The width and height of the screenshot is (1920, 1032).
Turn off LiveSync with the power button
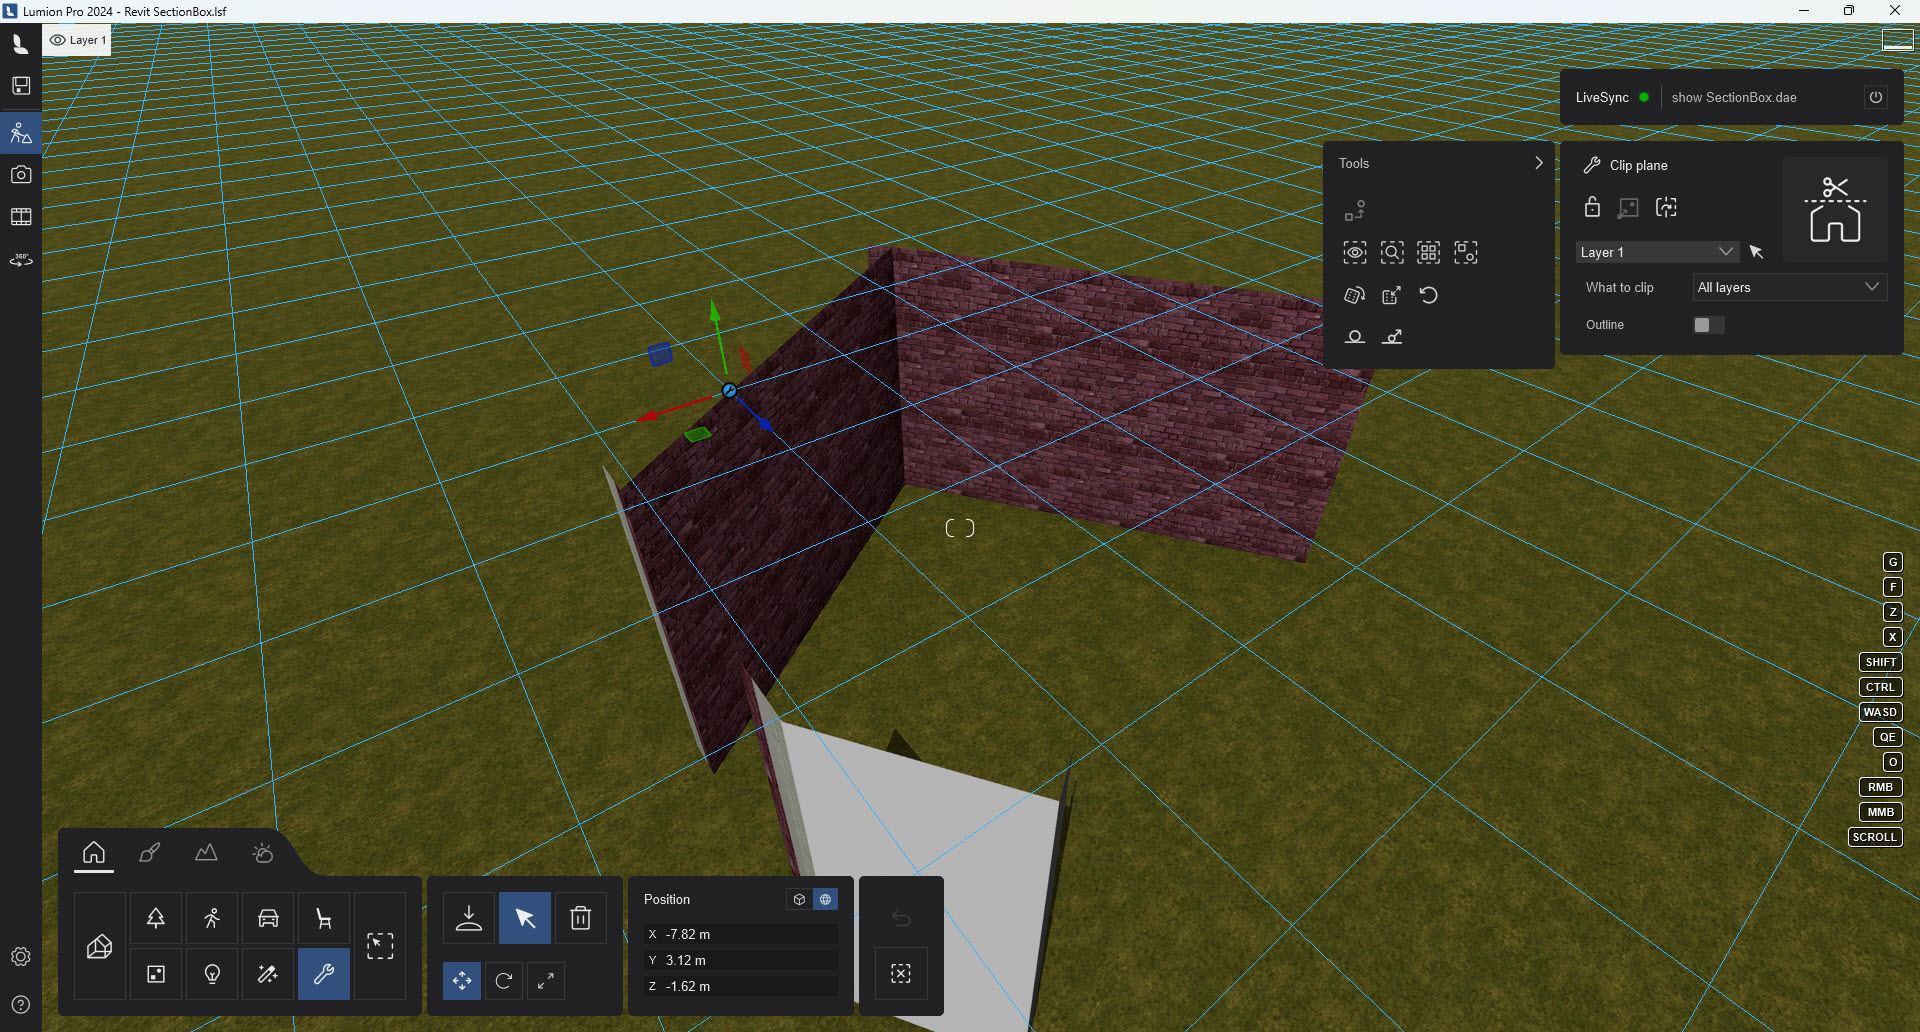click(x=1876, y=97)
